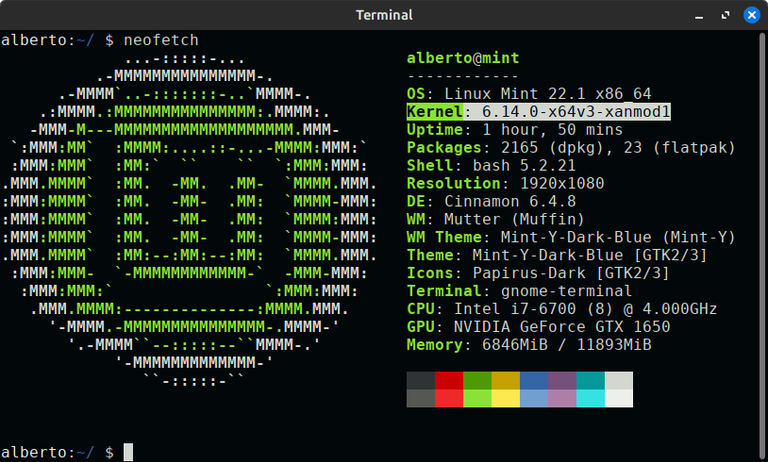
Task: Click the lime green swatch in bottom row
Action: coord(478,398)
